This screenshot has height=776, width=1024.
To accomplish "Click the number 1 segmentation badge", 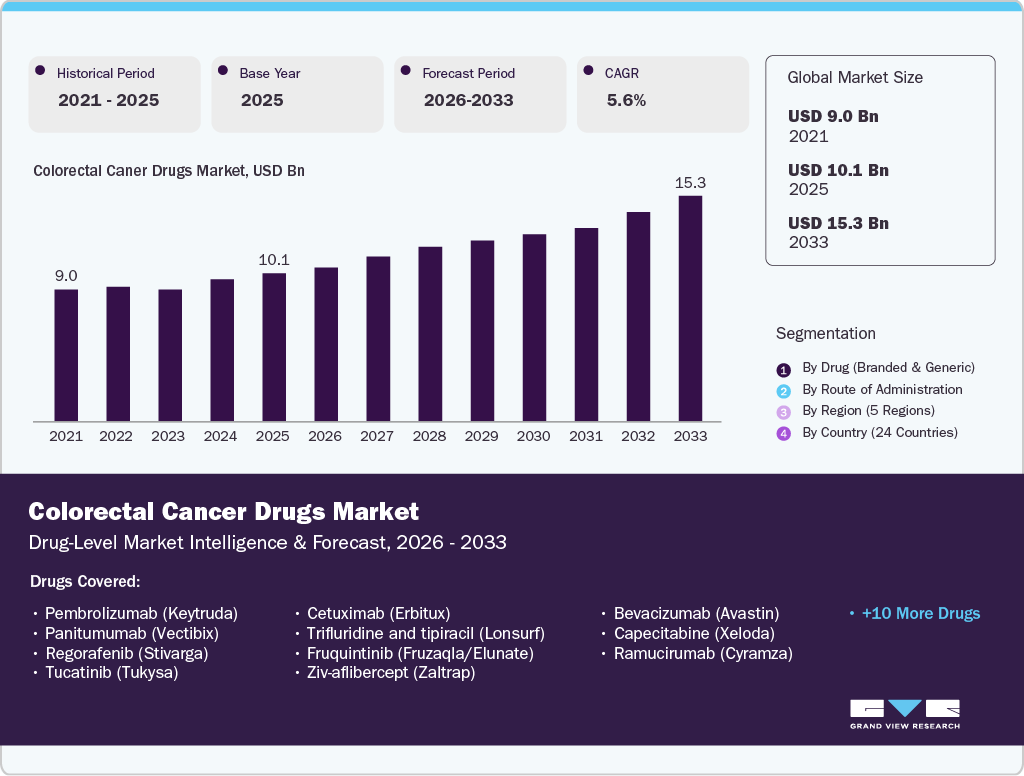I will 784,370.
